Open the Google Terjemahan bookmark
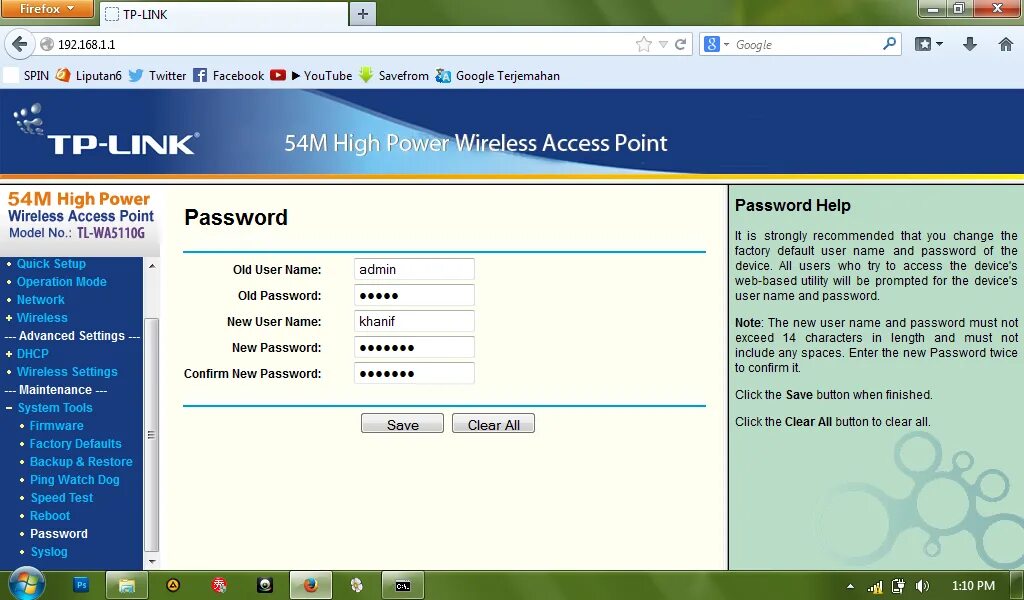1024x600 pixels. pos(498,76)
